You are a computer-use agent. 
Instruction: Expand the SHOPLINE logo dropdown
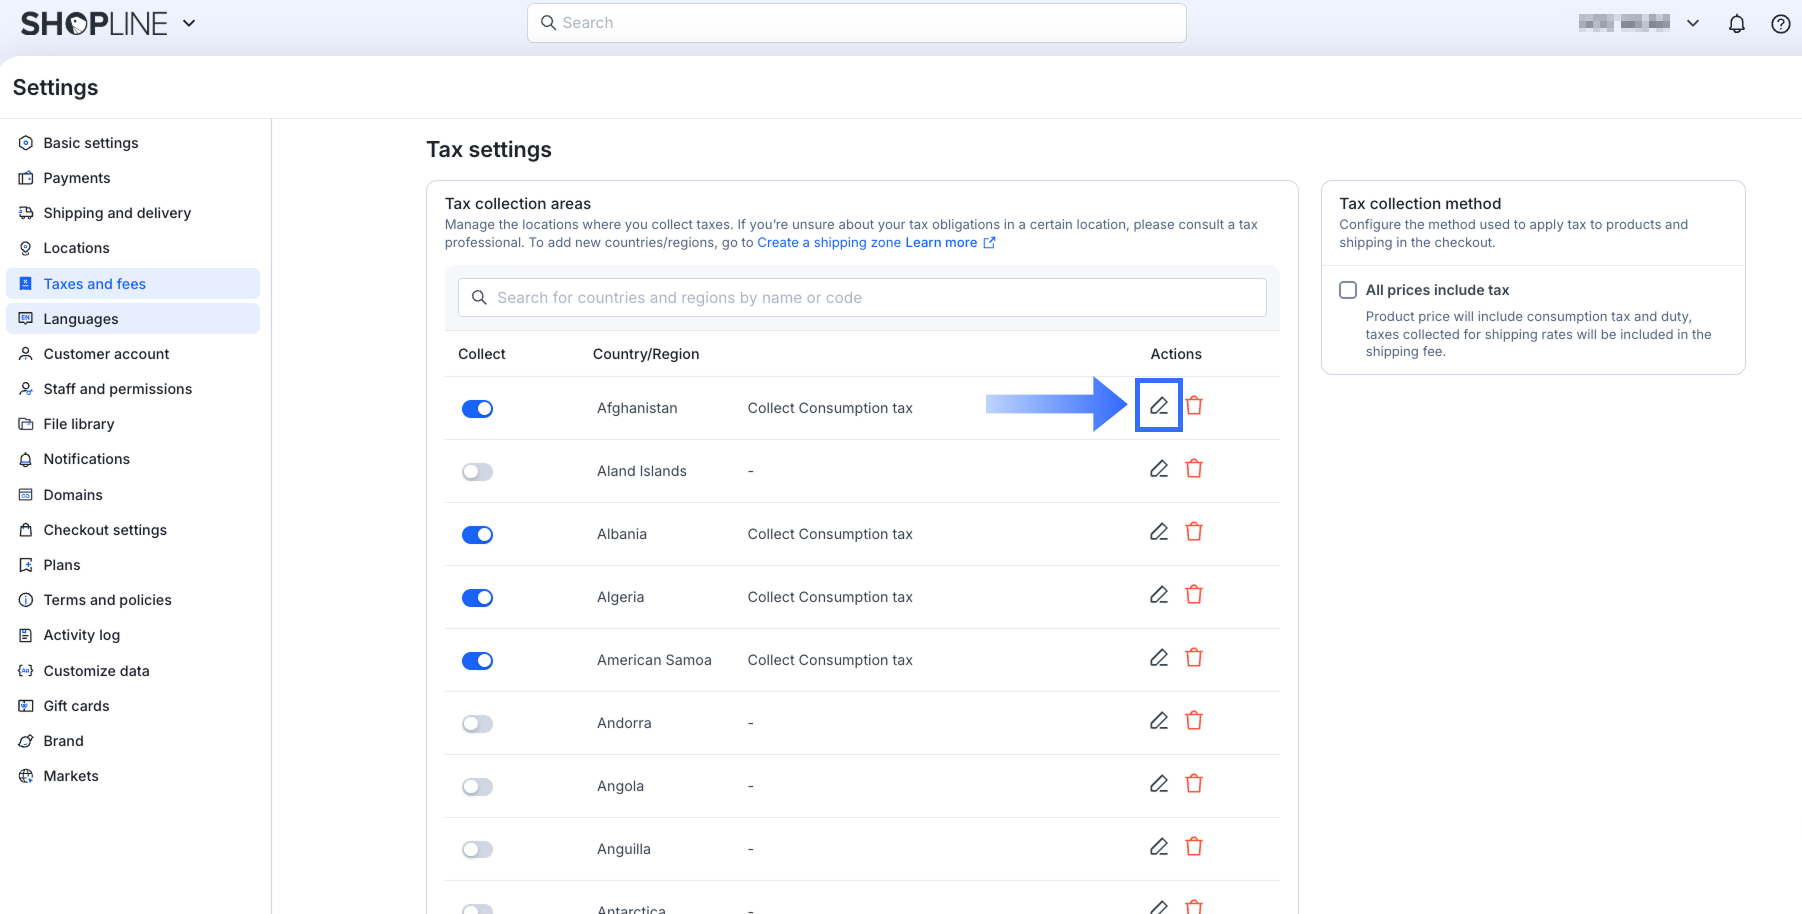tap(189, 23)
